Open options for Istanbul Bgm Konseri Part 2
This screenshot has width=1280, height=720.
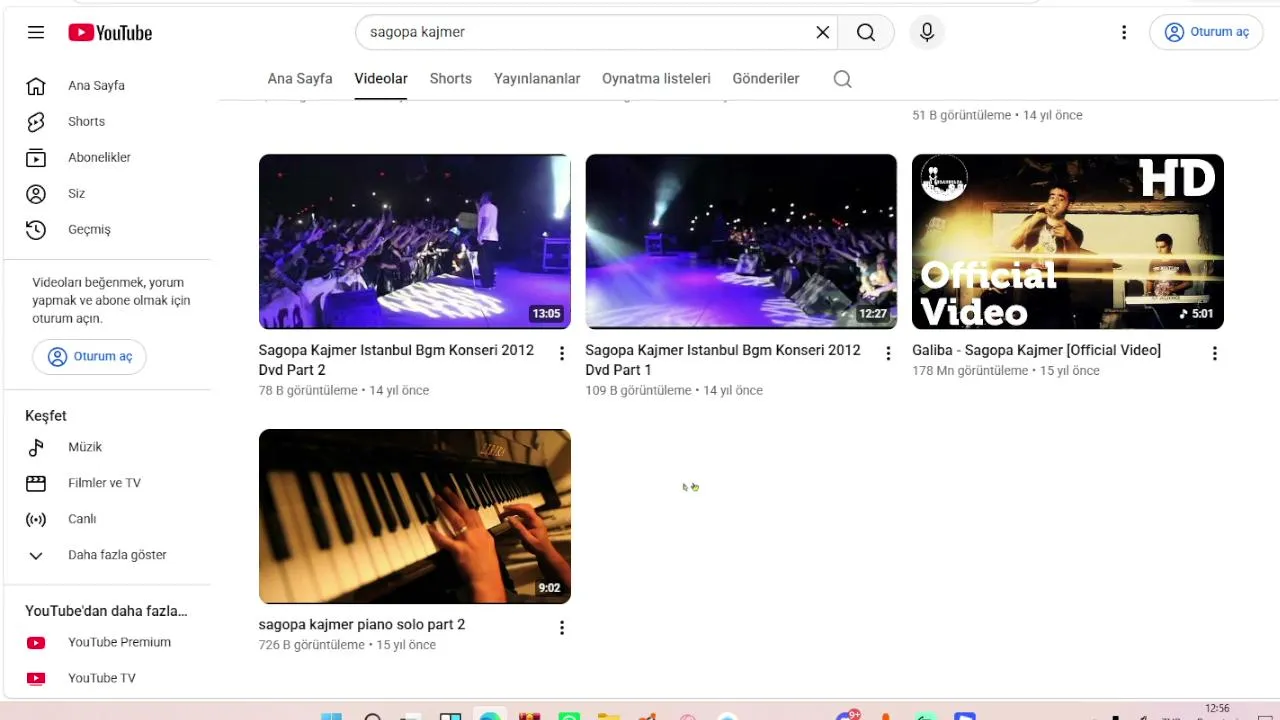coord(562,353)
